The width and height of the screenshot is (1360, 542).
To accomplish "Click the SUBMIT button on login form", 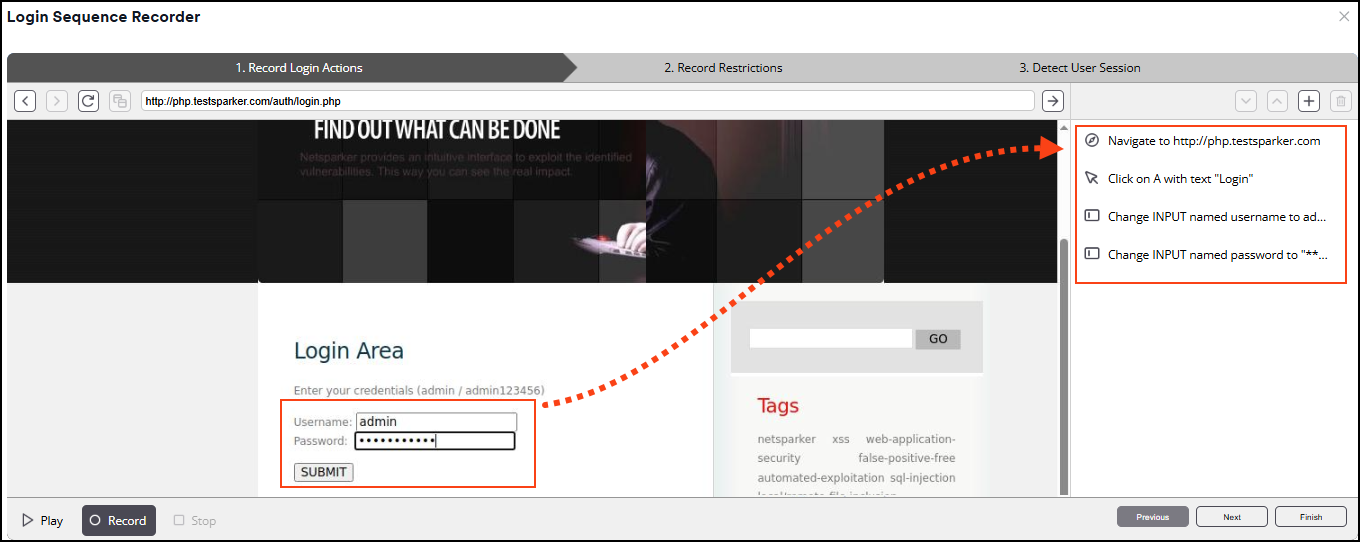I will 323,472.
